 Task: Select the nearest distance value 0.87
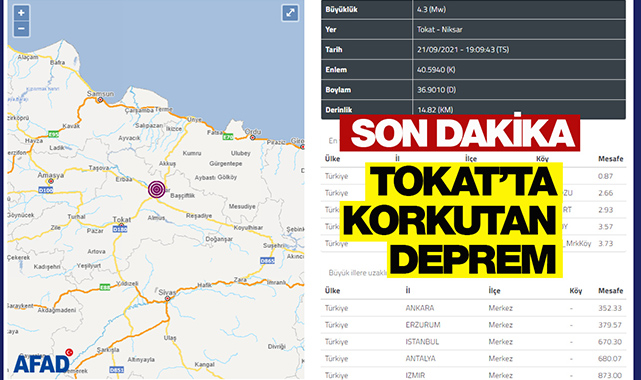(x=605, y=176)
